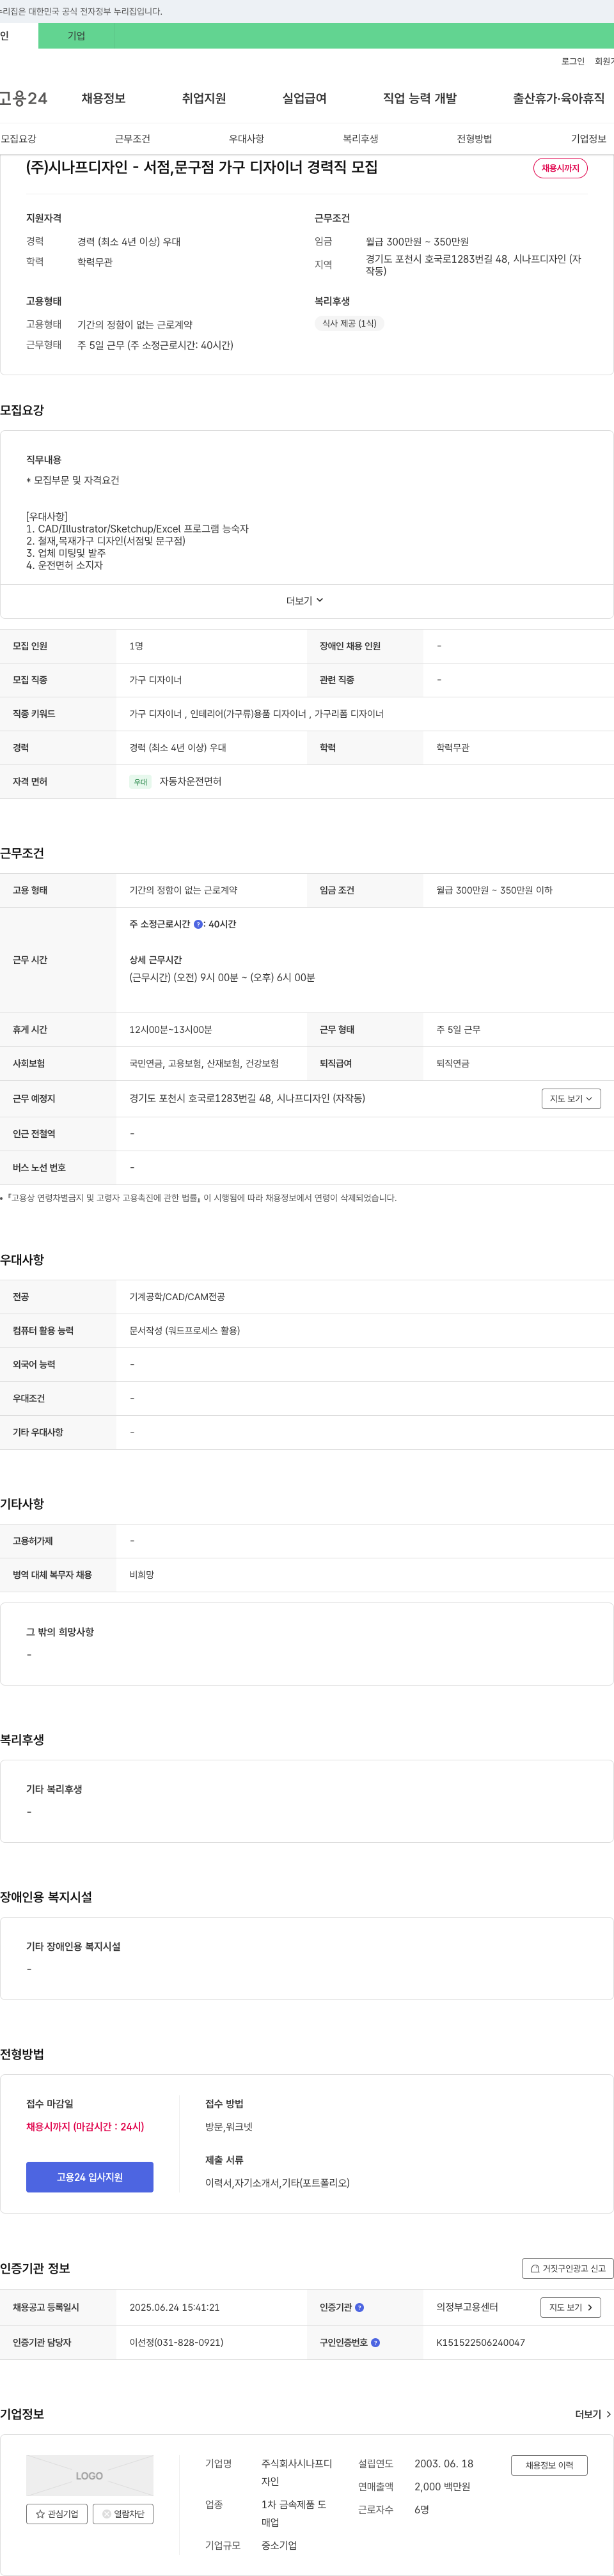Click certification number K151522506240047

pyautogui.click(x=480, y=2343)
